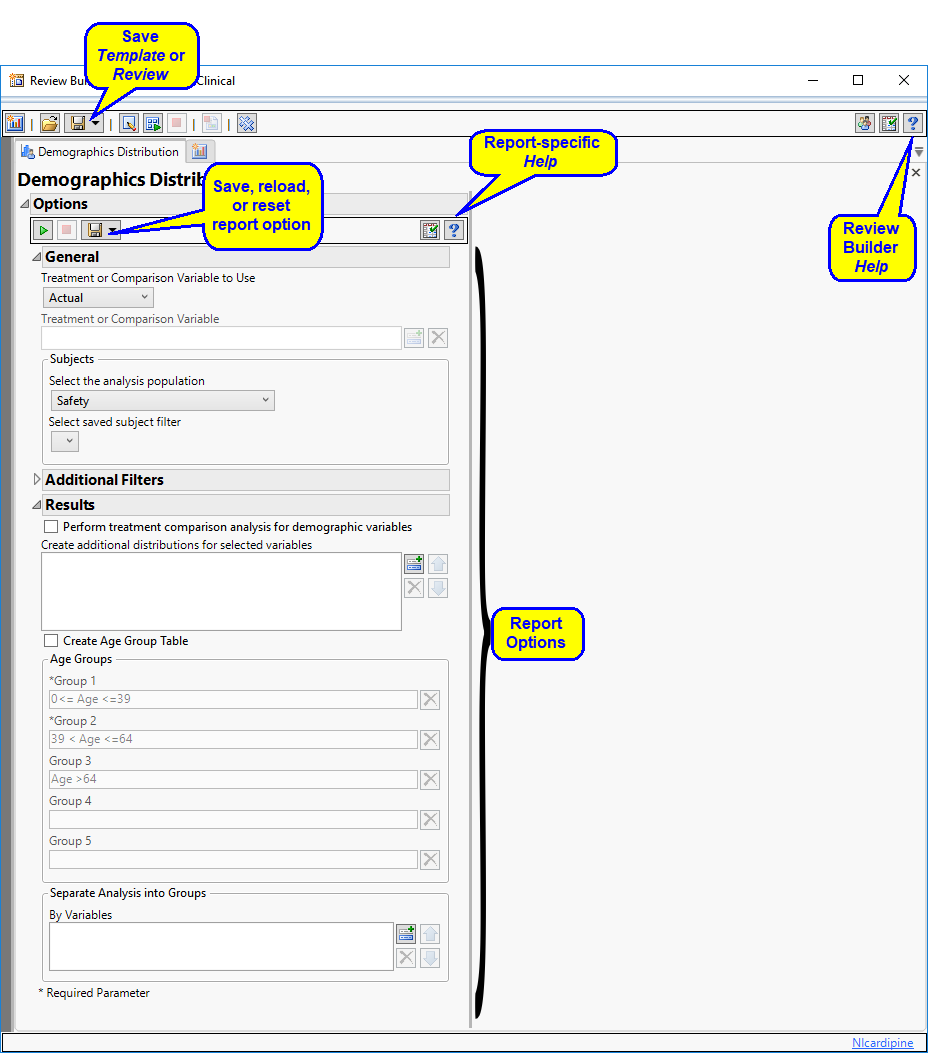Image resolution: width=928 pixels, height=1053 pixels.
Task: Click the checklist icon in the Options toolbar
Action: [x=430, y=230]
